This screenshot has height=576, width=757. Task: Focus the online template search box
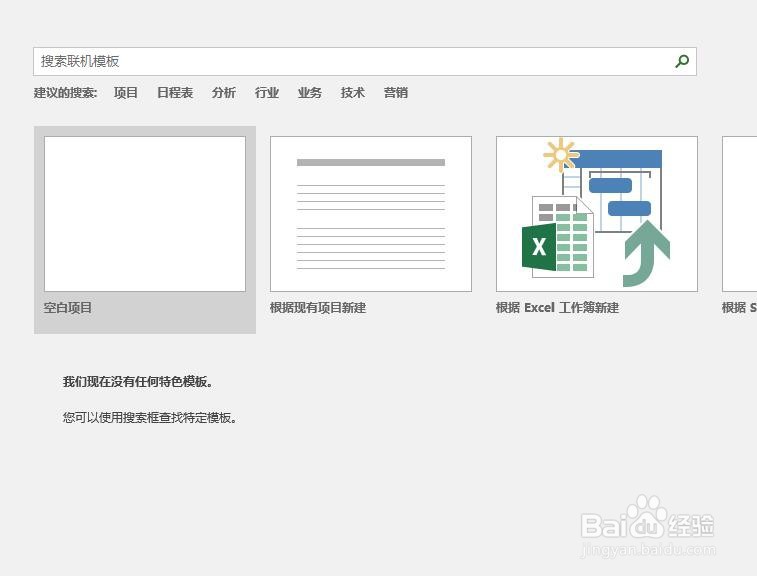tap(364, 61)
